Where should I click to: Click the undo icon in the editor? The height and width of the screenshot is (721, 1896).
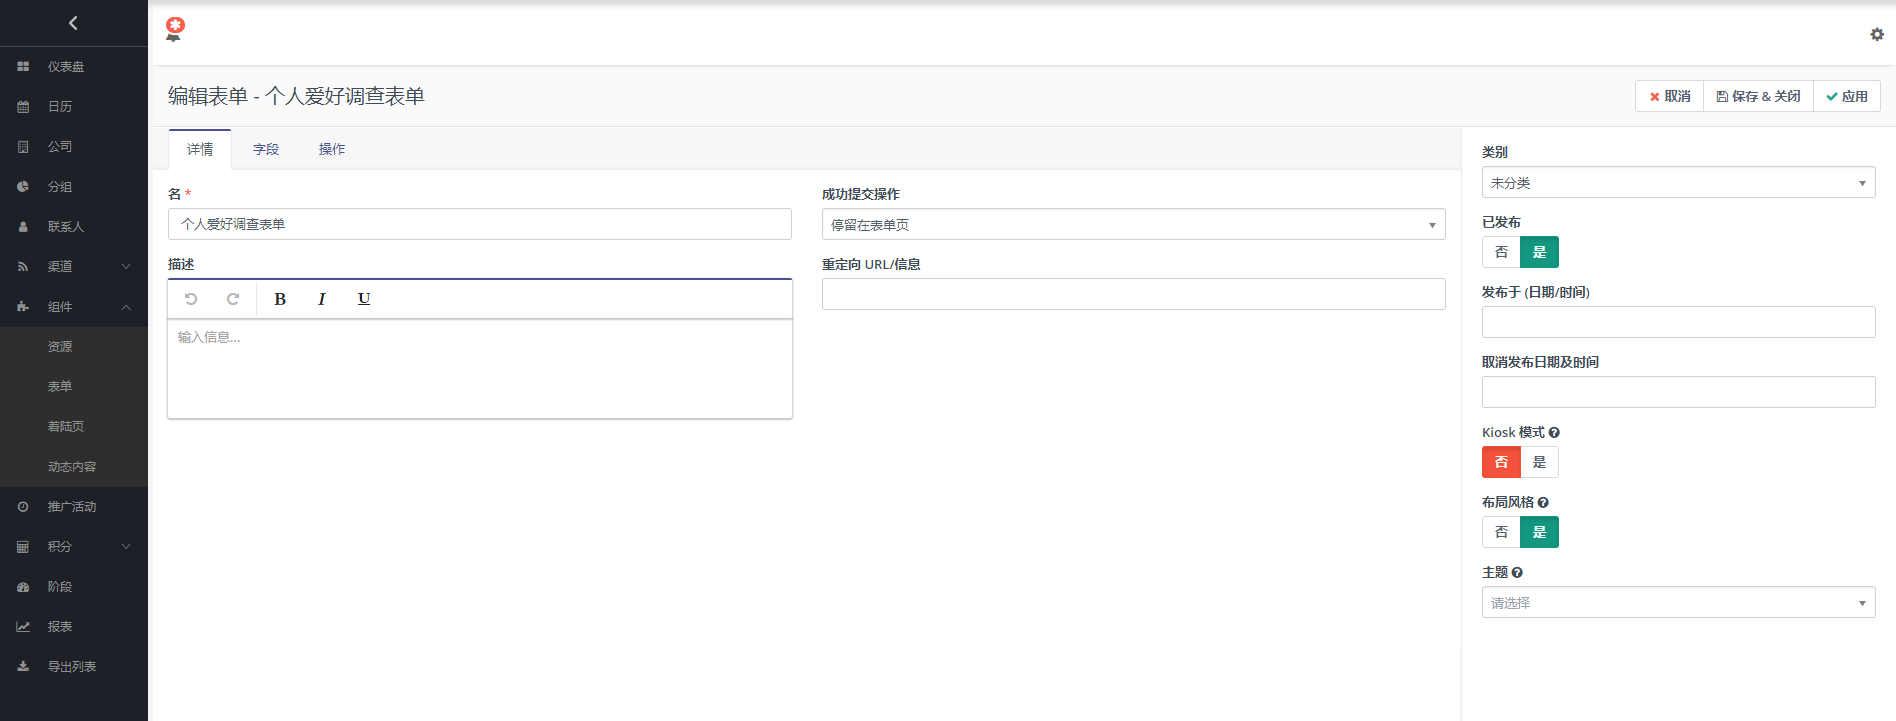191,299
